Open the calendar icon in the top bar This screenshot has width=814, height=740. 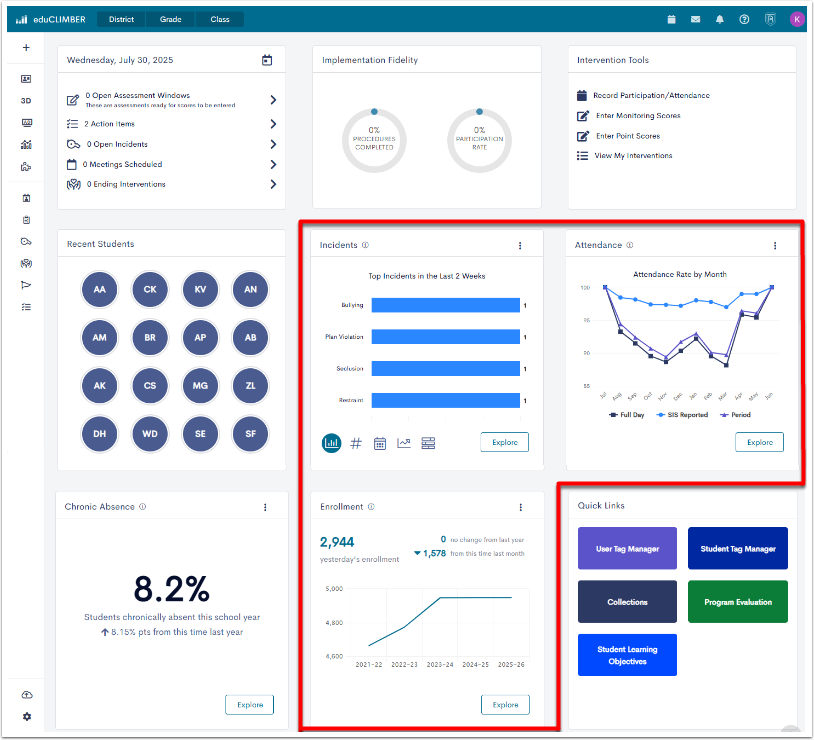671,20
